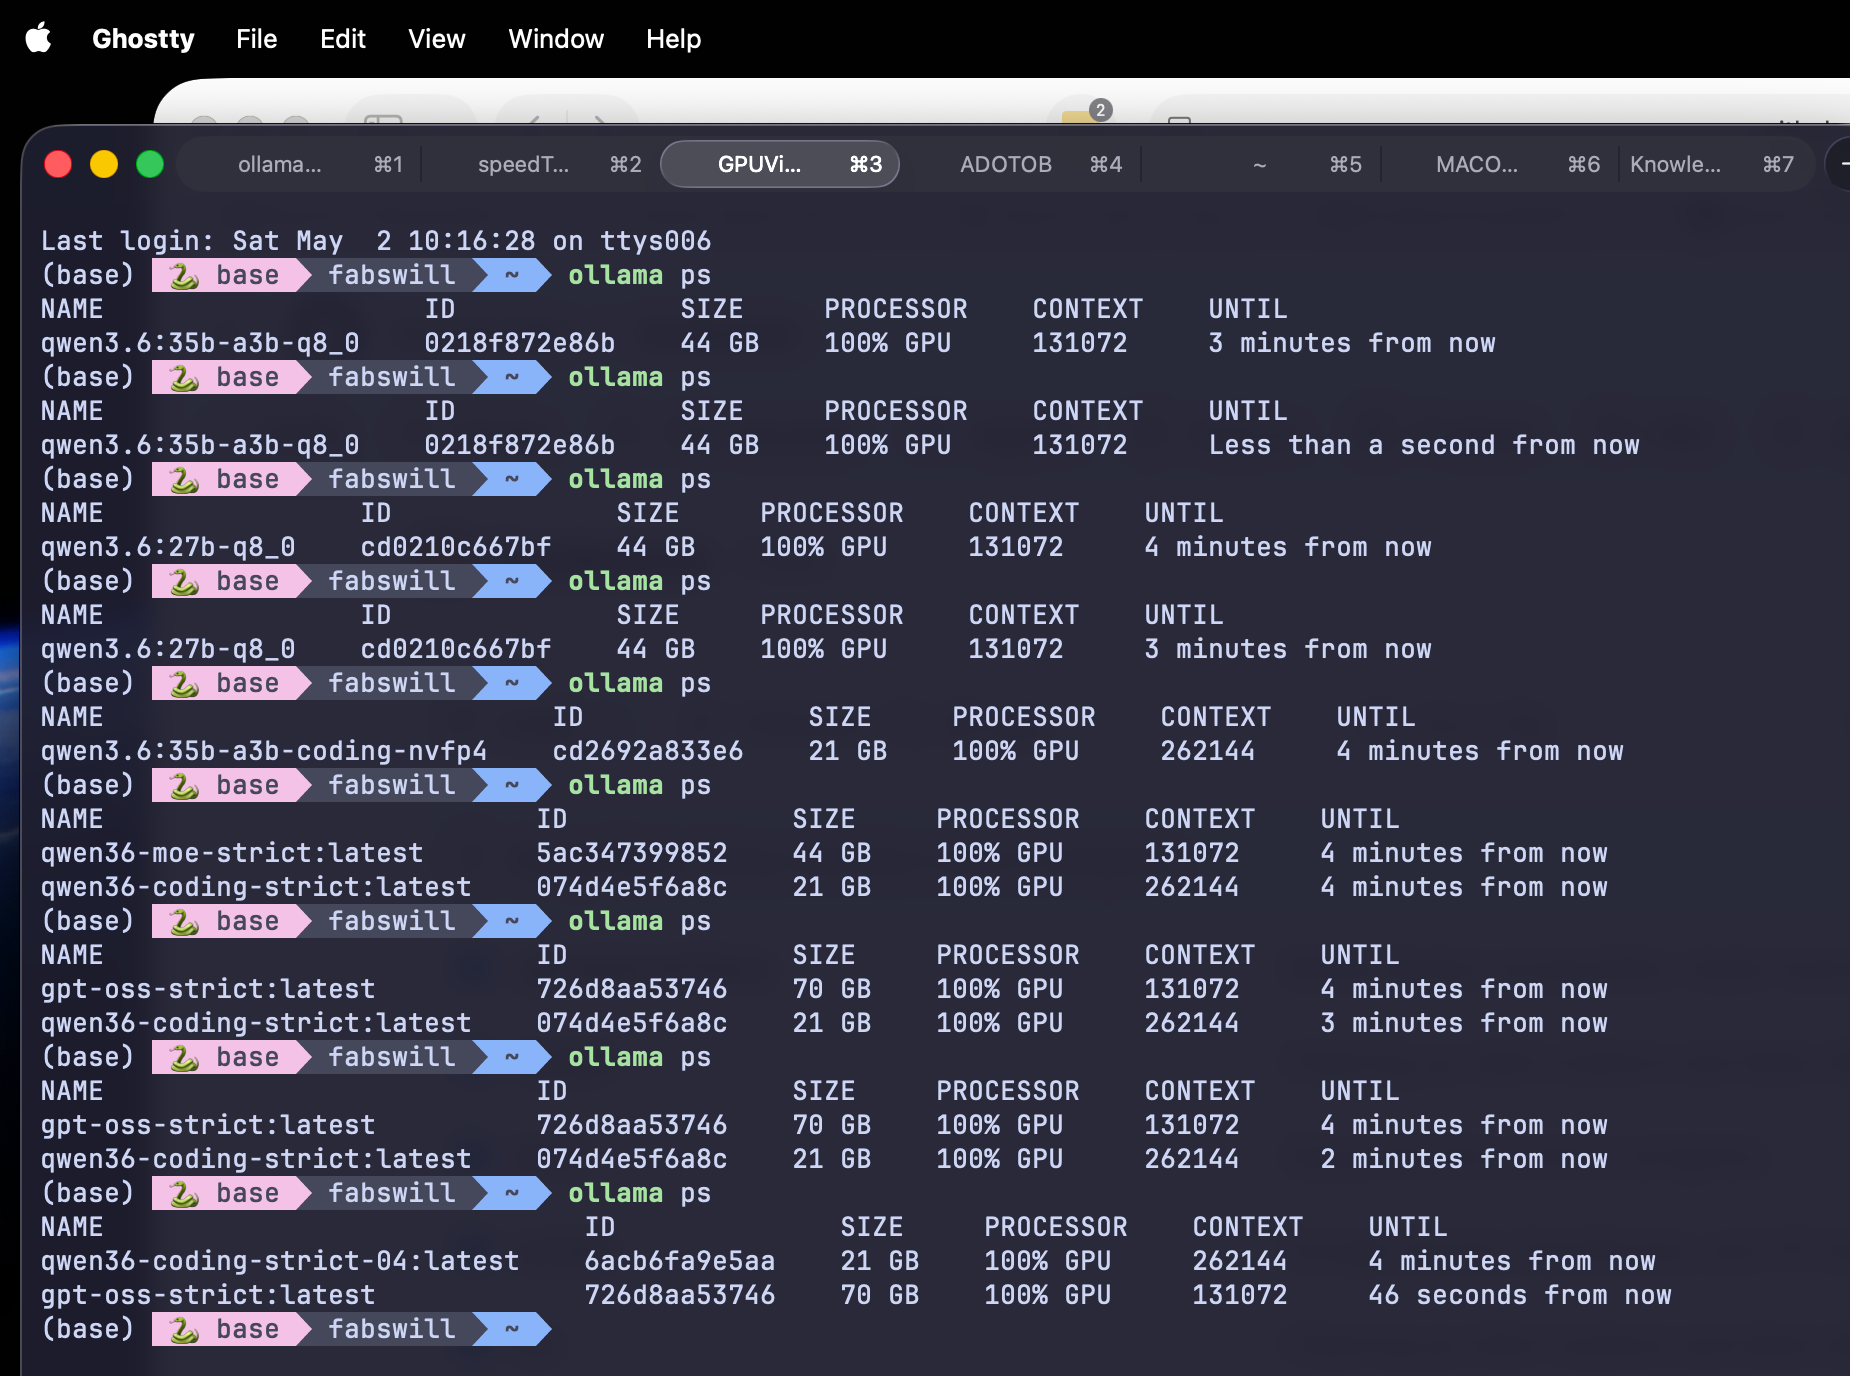Click model ID 0218f872e86b with 3 minutes
This screenshot has height=1376, width=1850.
pyautogui.click(x=520, y=343)
